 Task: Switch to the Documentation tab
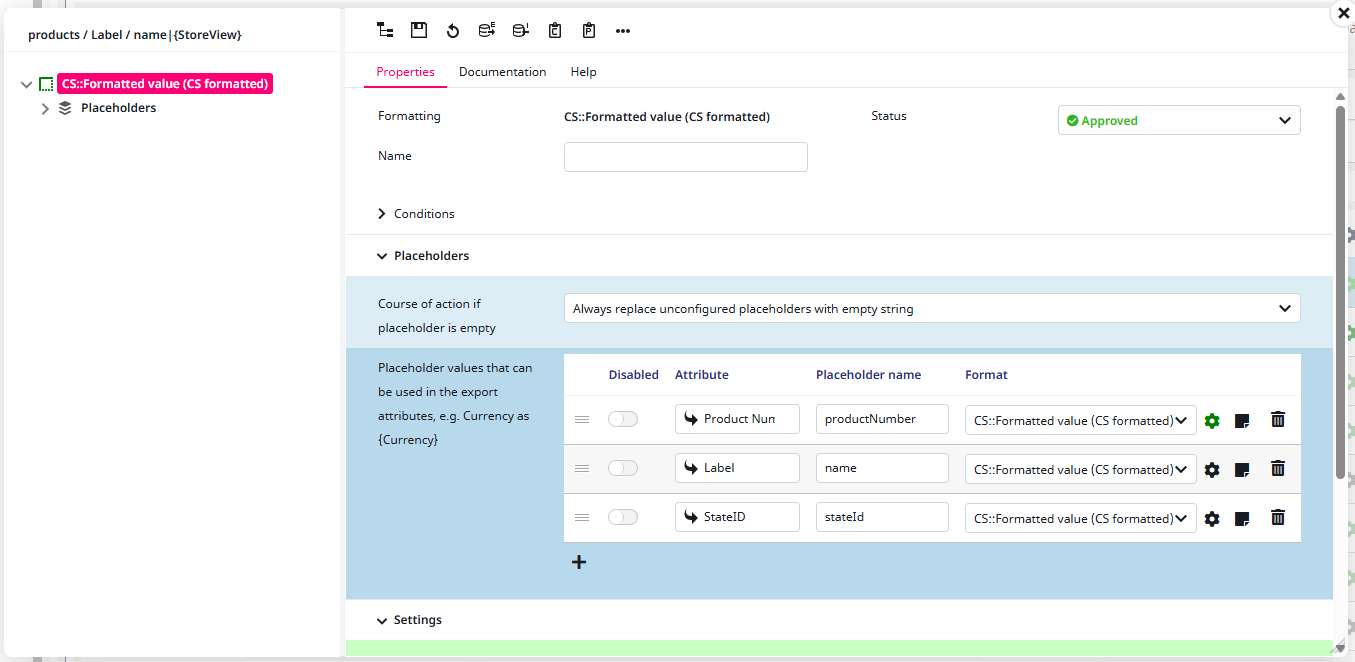click(502, 72)
